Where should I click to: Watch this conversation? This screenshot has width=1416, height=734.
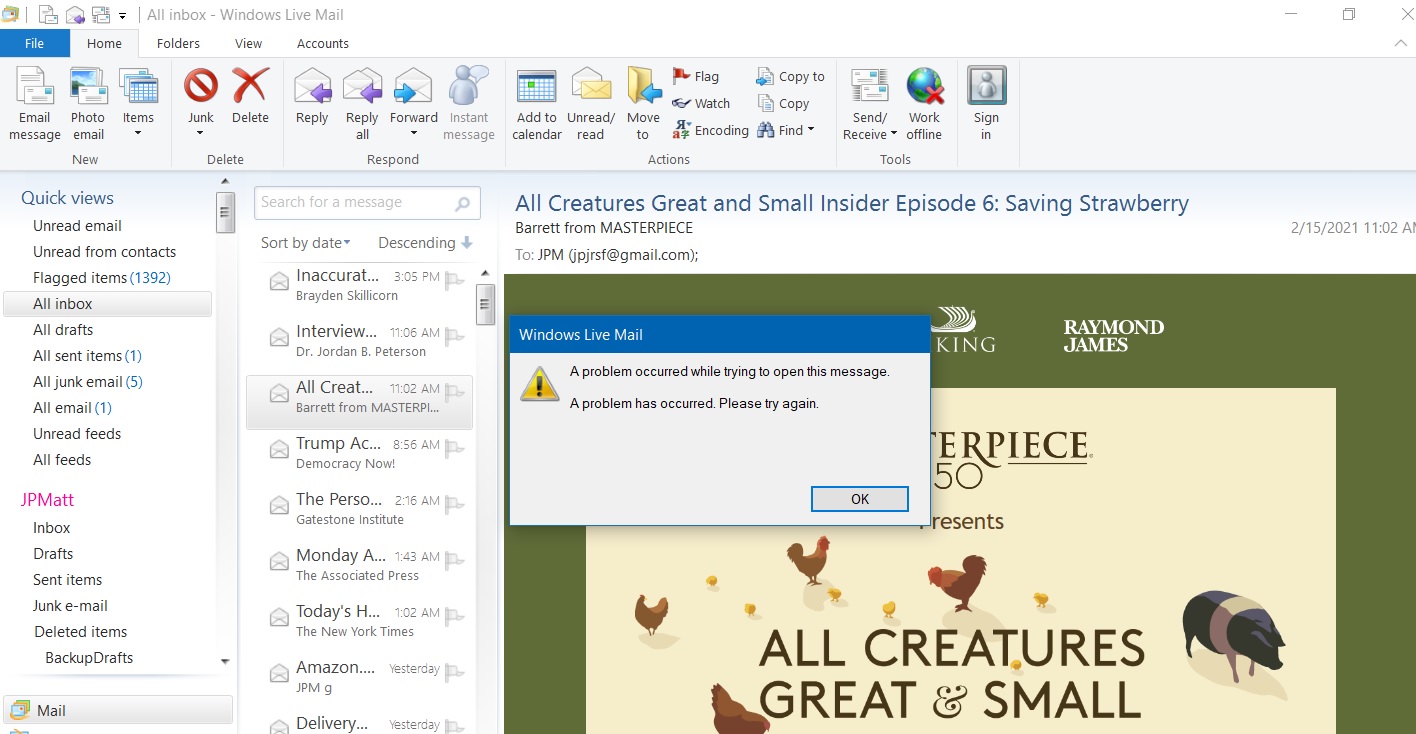701,103
